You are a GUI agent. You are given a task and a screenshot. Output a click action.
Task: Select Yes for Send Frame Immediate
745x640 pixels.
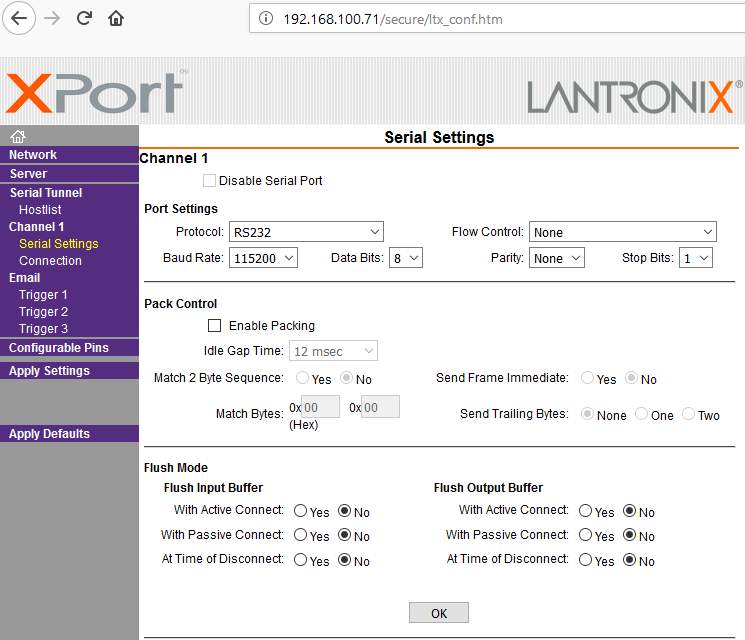click(587, 378)
